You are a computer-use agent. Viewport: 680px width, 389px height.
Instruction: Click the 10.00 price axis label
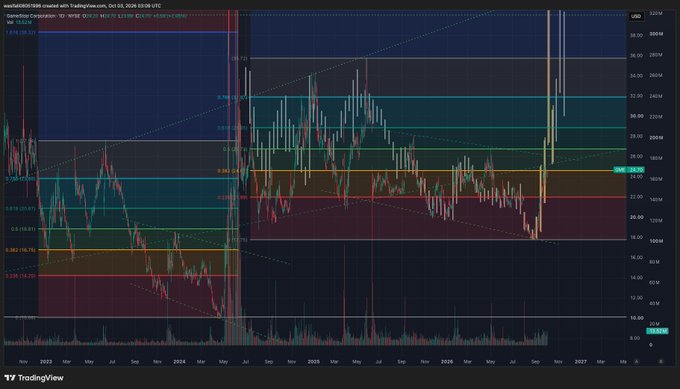637,318
